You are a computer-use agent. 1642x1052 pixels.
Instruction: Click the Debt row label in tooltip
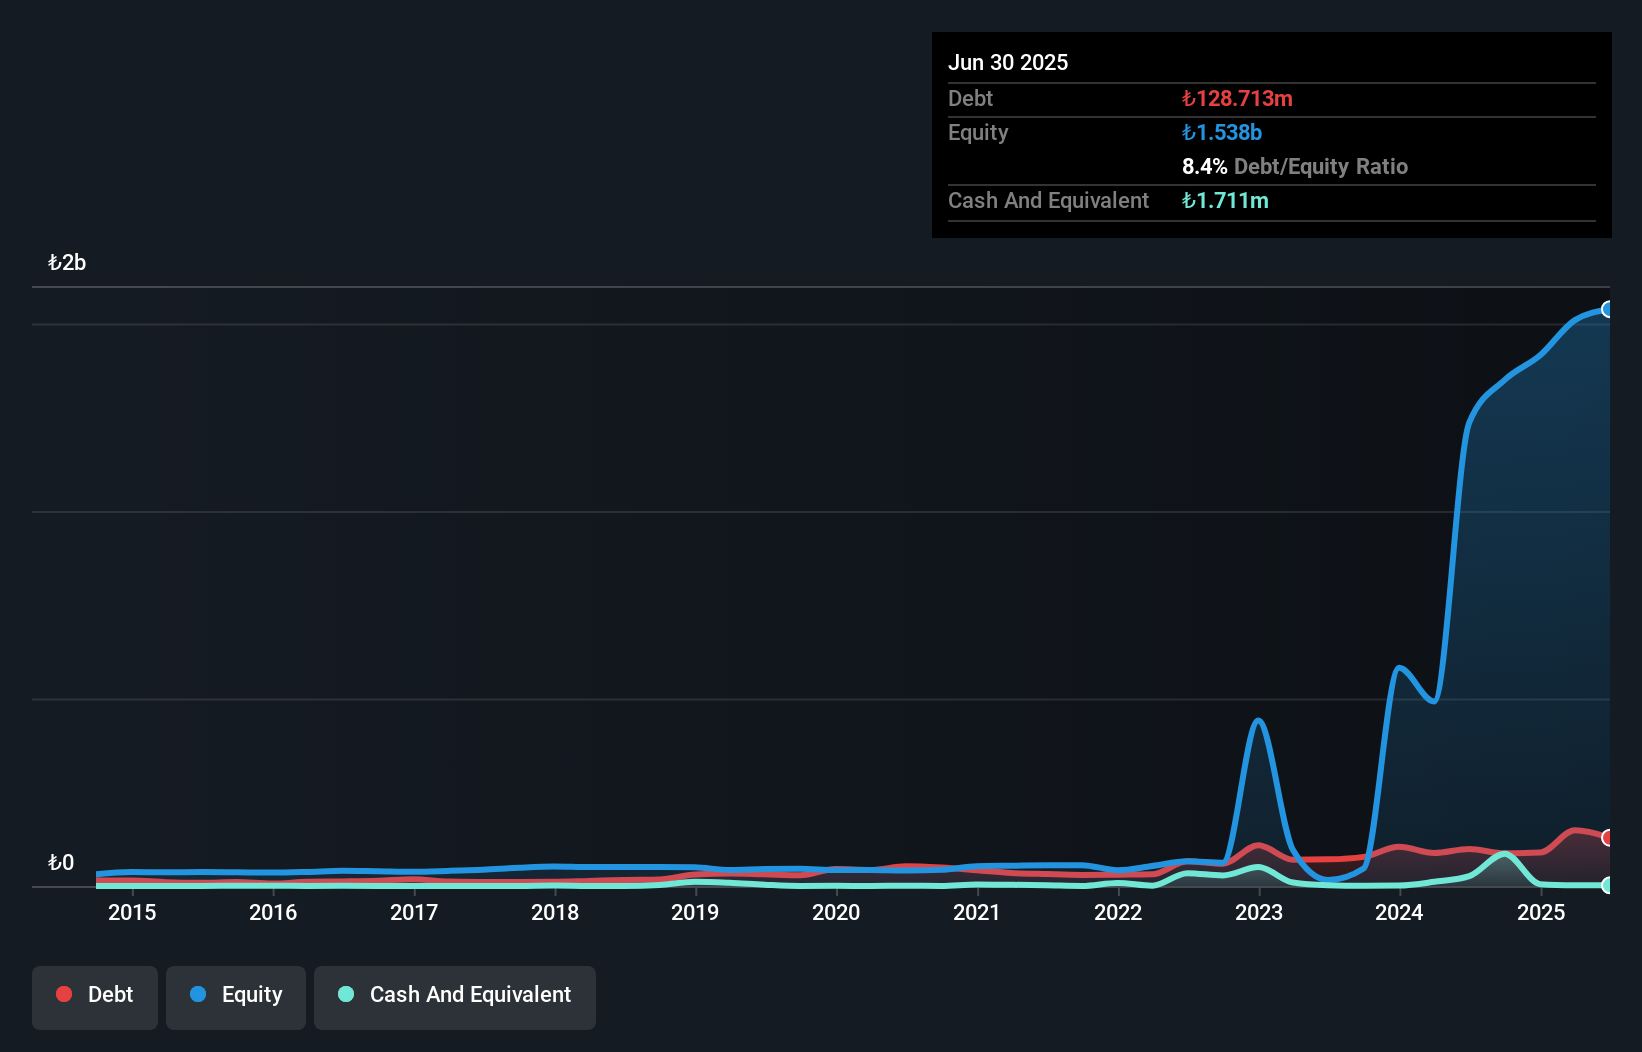tap(970, 98)
